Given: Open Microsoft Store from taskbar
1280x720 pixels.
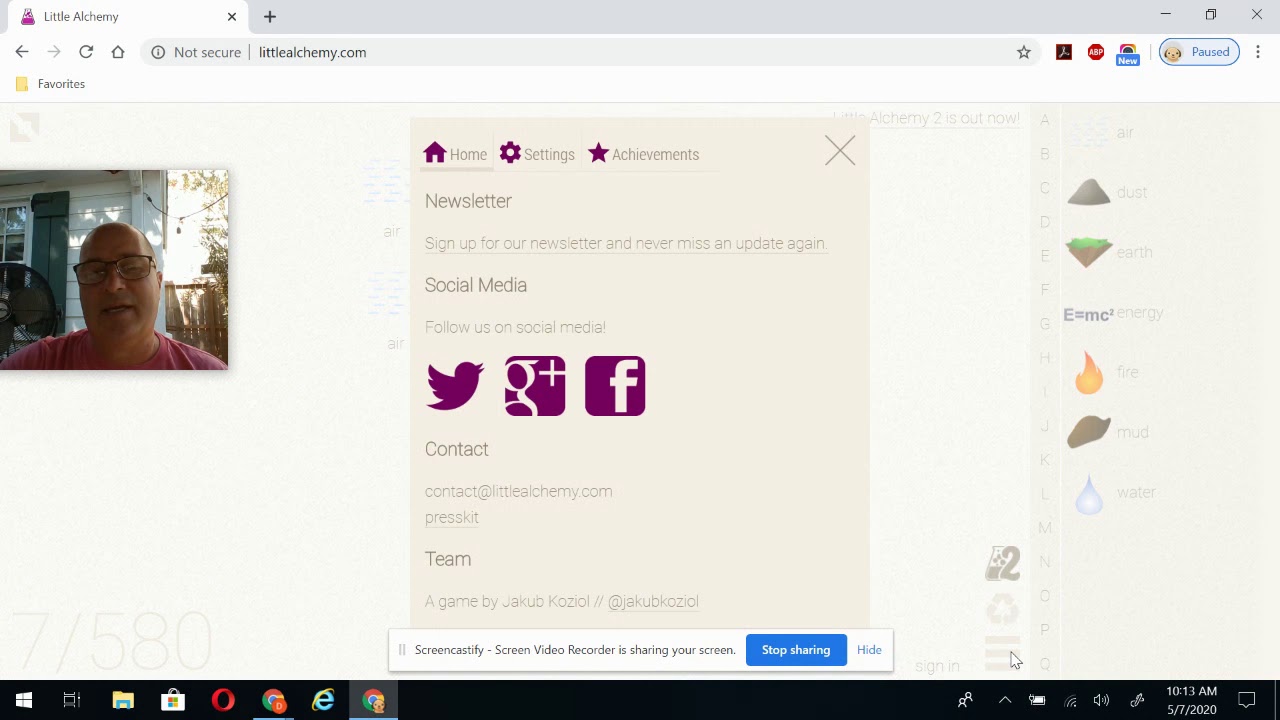Looking at the screenshot, I should [173, 700].
